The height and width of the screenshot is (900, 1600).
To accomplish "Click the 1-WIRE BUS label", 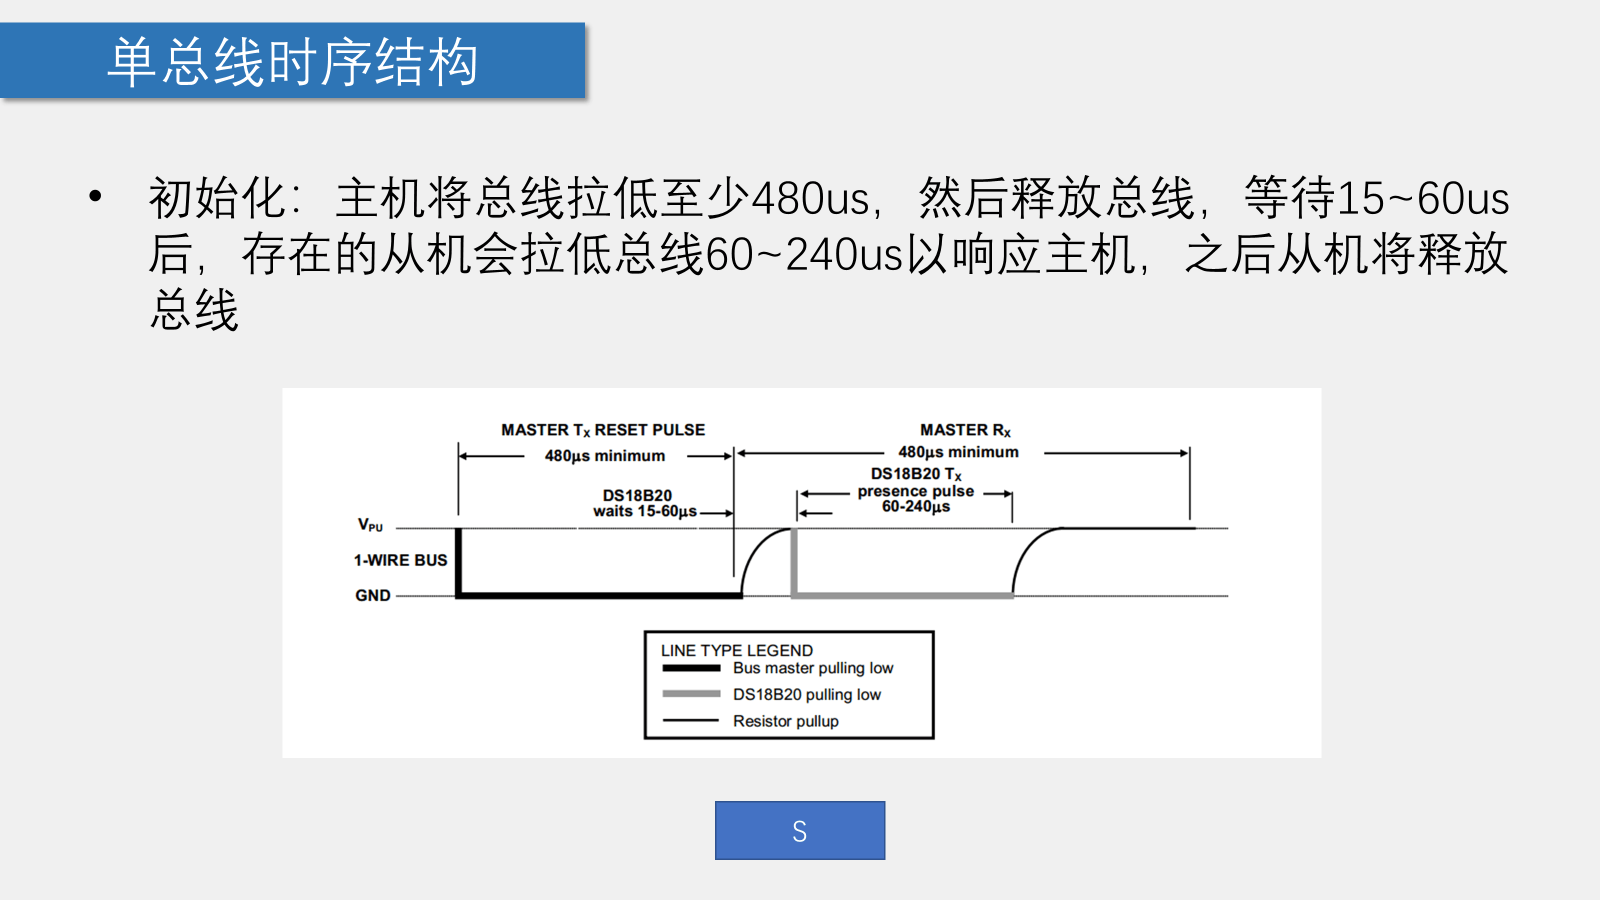I will [400, 560].
